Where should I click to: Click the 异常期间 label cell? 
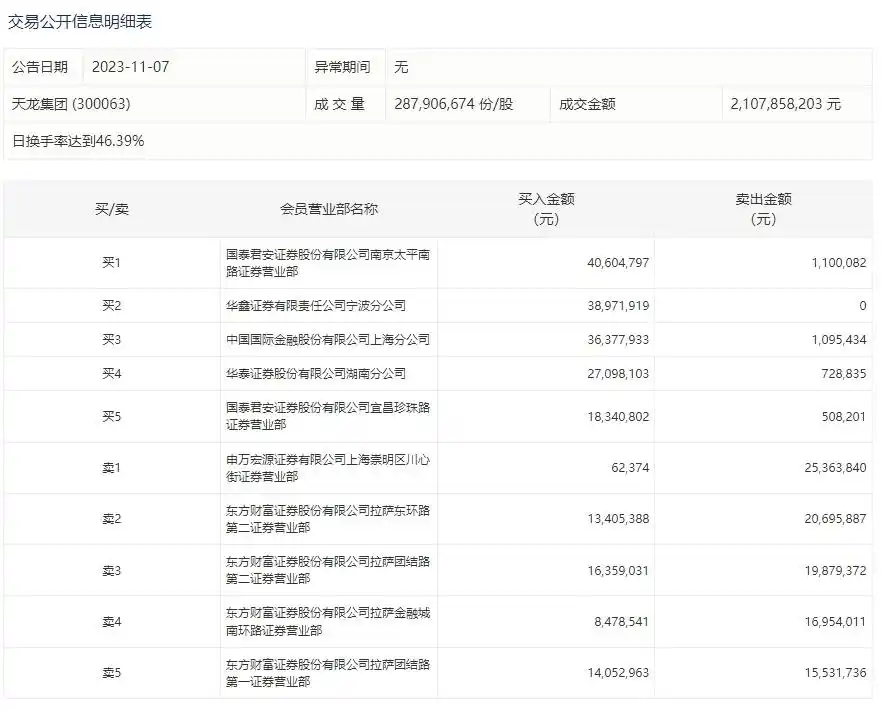coord(342,67)
